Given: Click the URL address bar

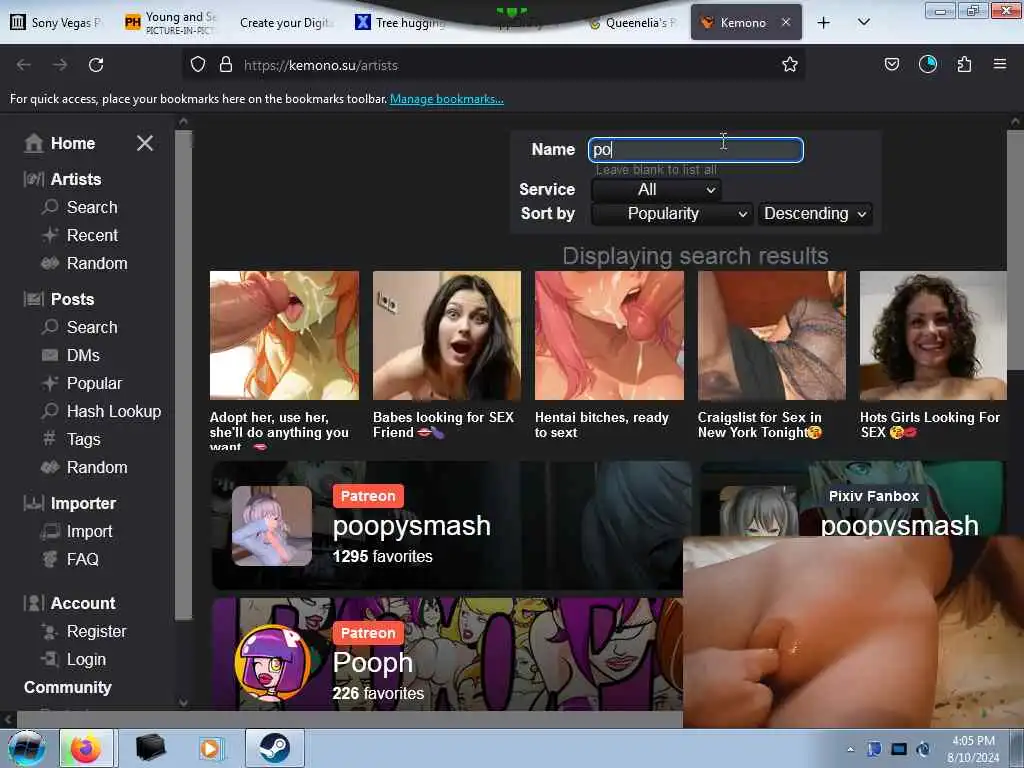Looking at the screenshot, I should point(493,65).
